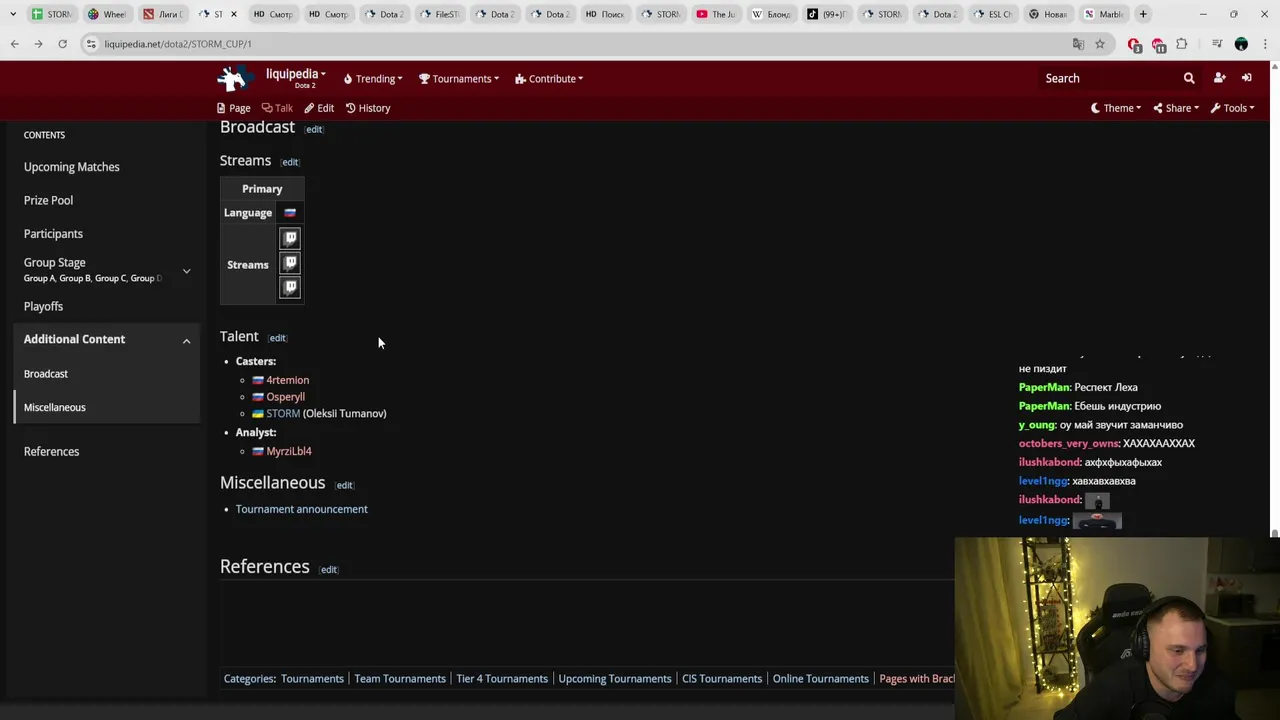The image size is (1280, 720).
Task: Open analyst MyrziLbl4's page
Action: pos(289,451)
